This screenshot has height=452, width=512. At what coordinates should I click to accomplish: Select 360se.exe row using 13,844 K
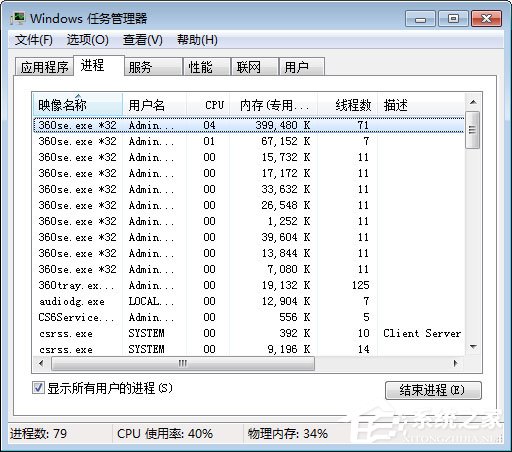pos(248,253)
